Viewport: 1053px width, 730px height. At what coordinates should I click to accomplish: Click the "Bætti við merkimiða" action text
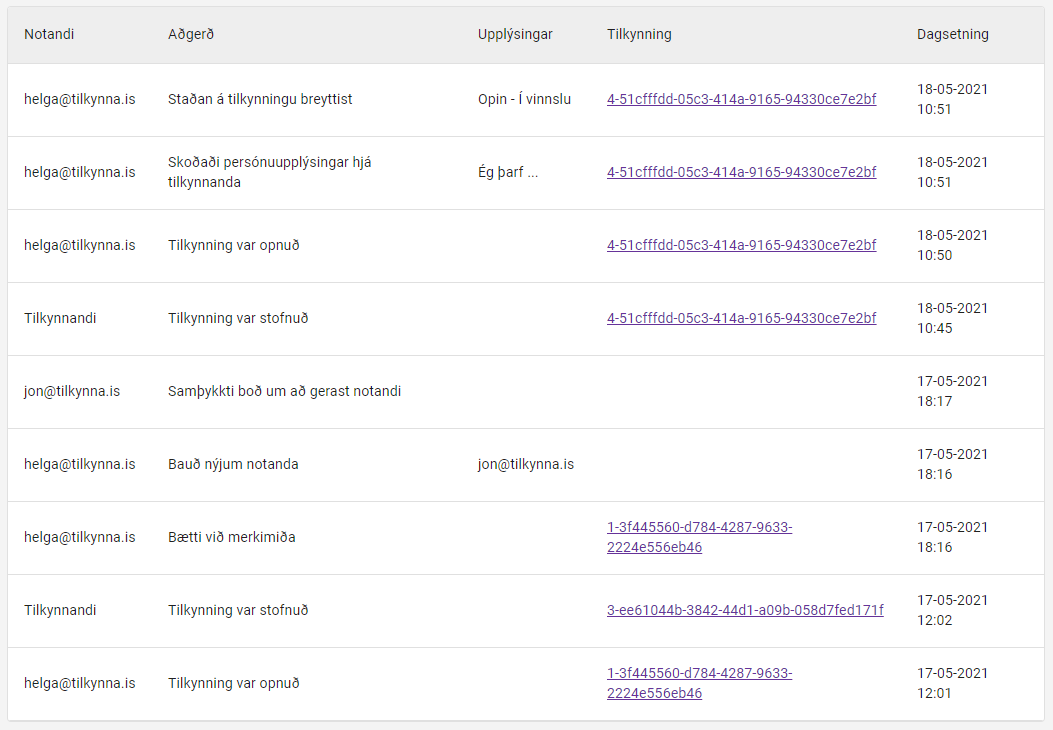click(231, 537)
